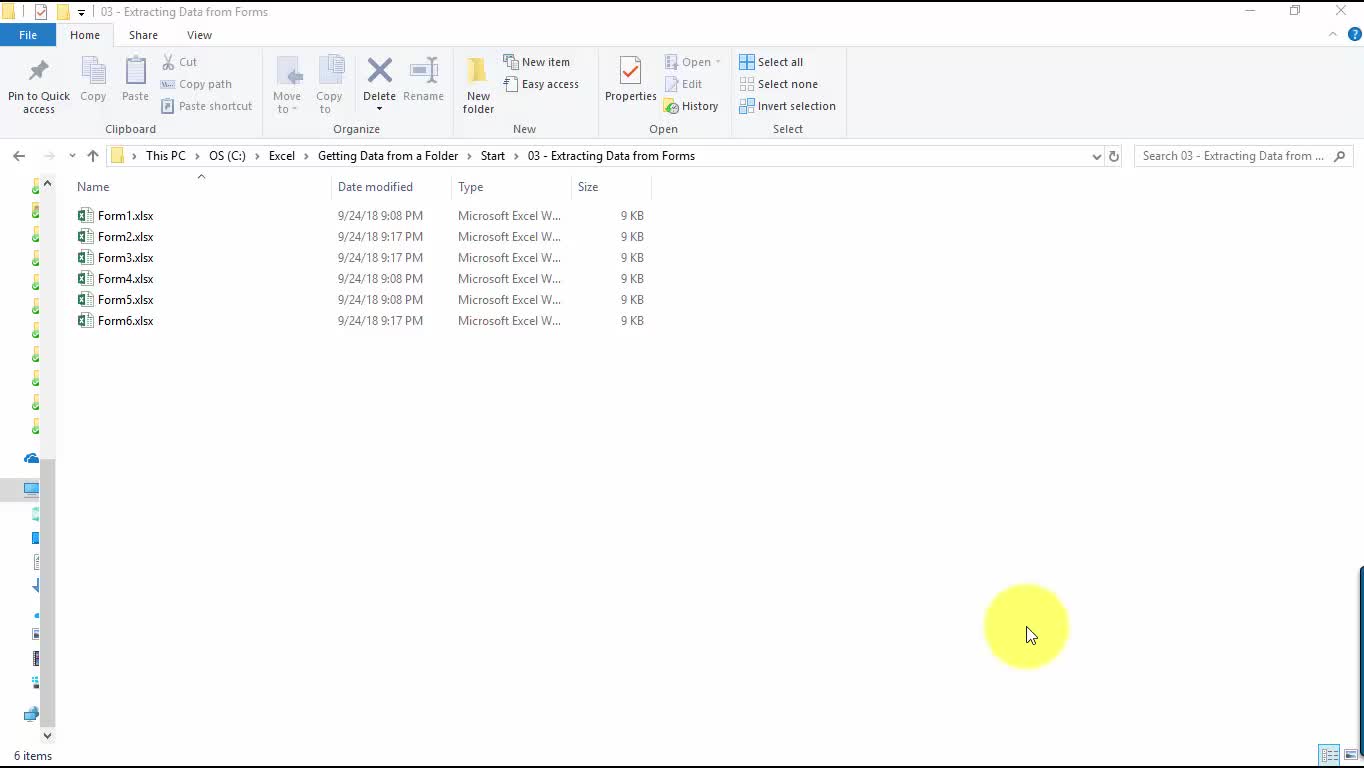
Task: Switch to large thumbnails view icon
Action: point(1350,756)
